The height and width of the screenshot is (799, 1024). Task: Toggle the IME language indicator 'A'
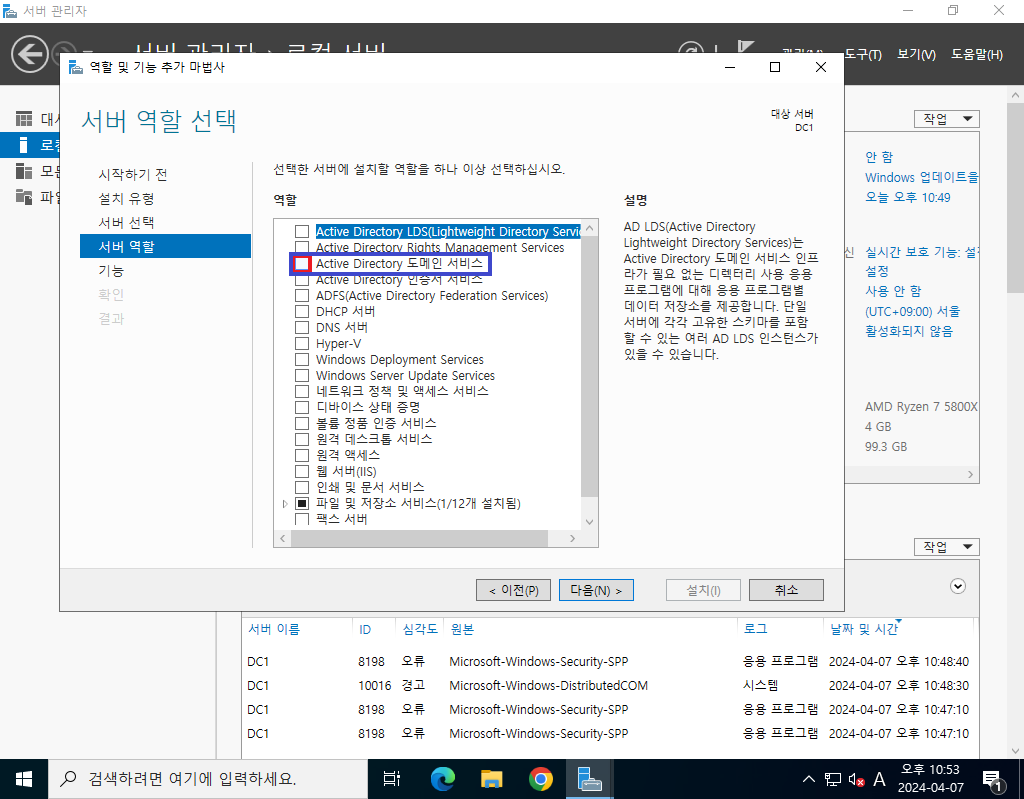[x=880, y=779]
